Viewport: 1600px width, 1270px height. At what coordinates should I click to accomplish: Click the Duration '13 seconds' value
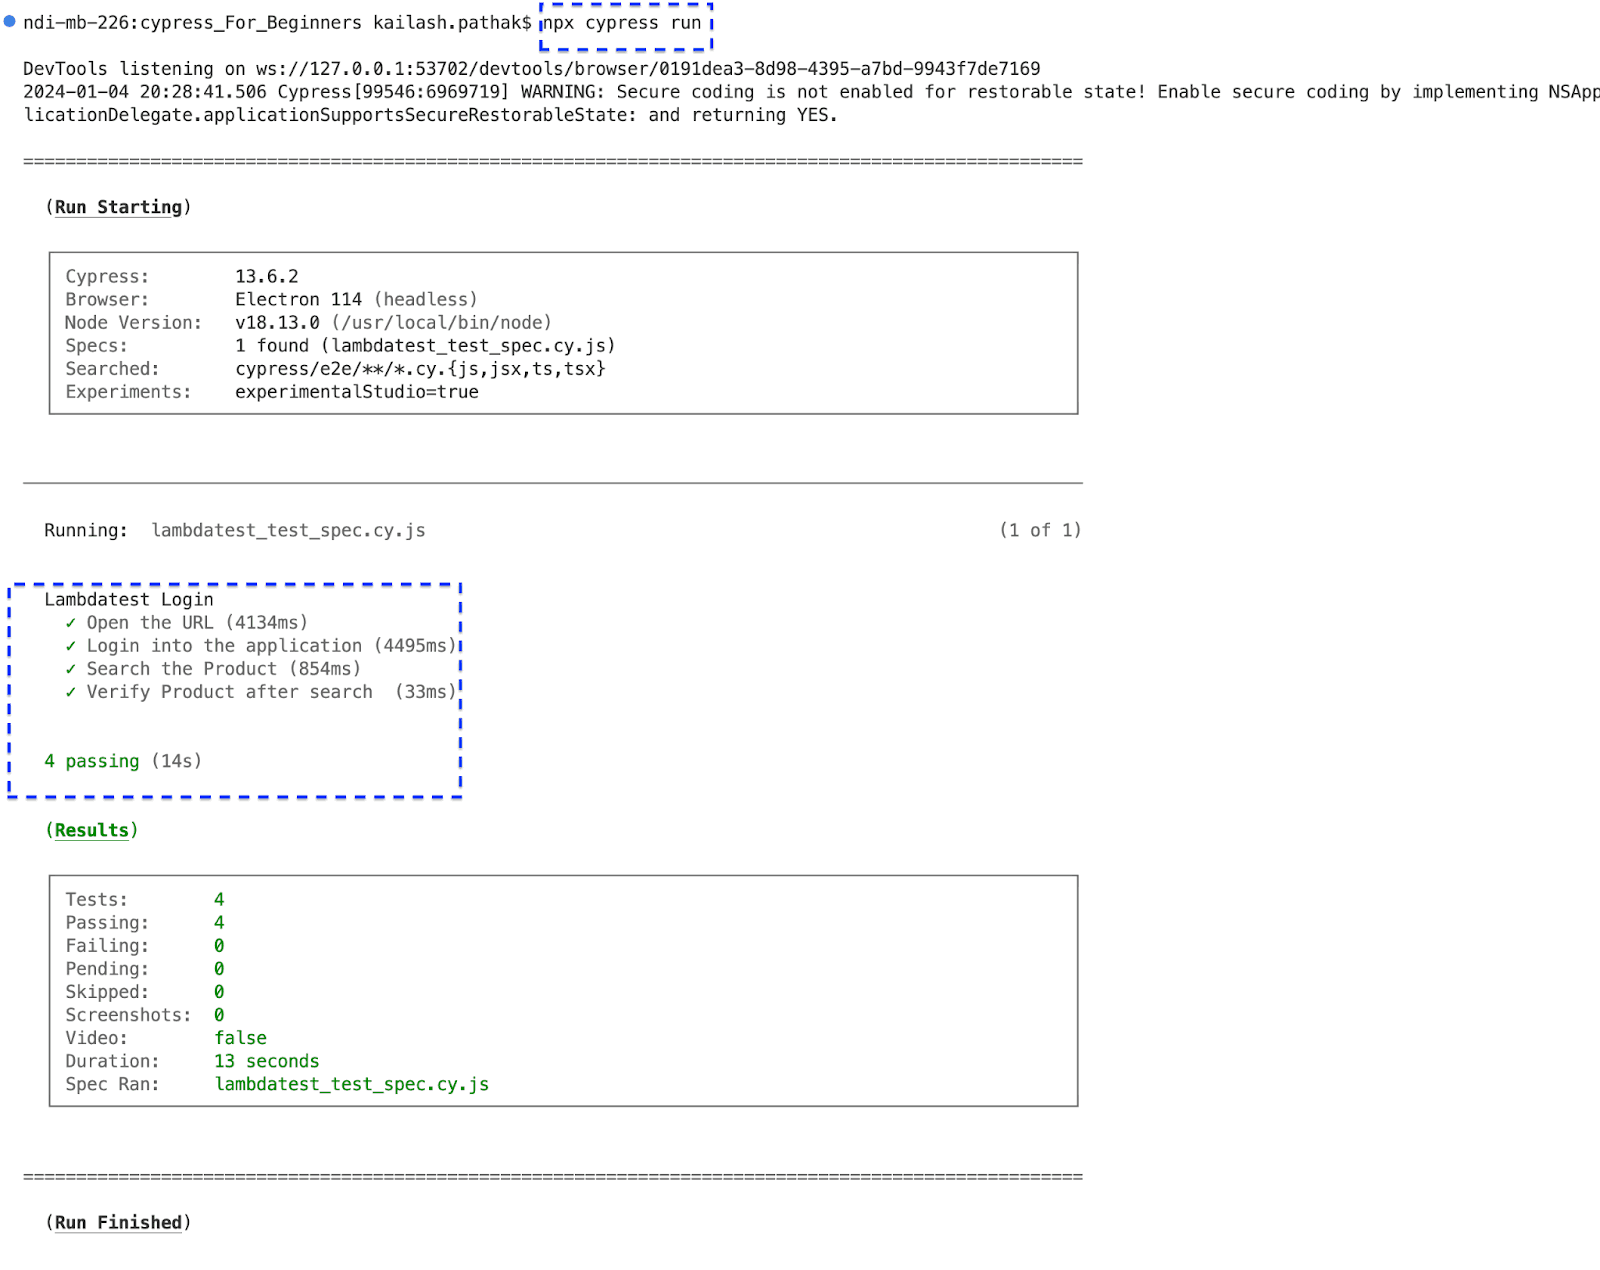[x=267, y=1061]
